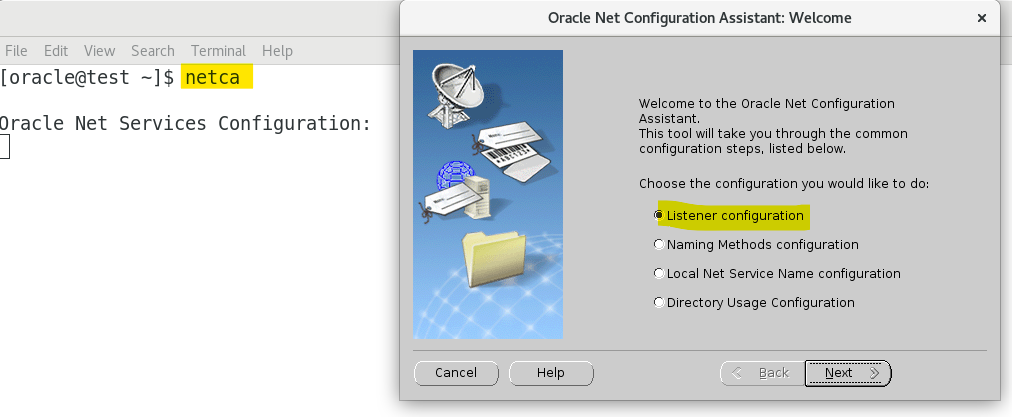Click the [oracle@test ~]$ prompt
Screen dimensions: 1012x417
click(x=87, y=77)
